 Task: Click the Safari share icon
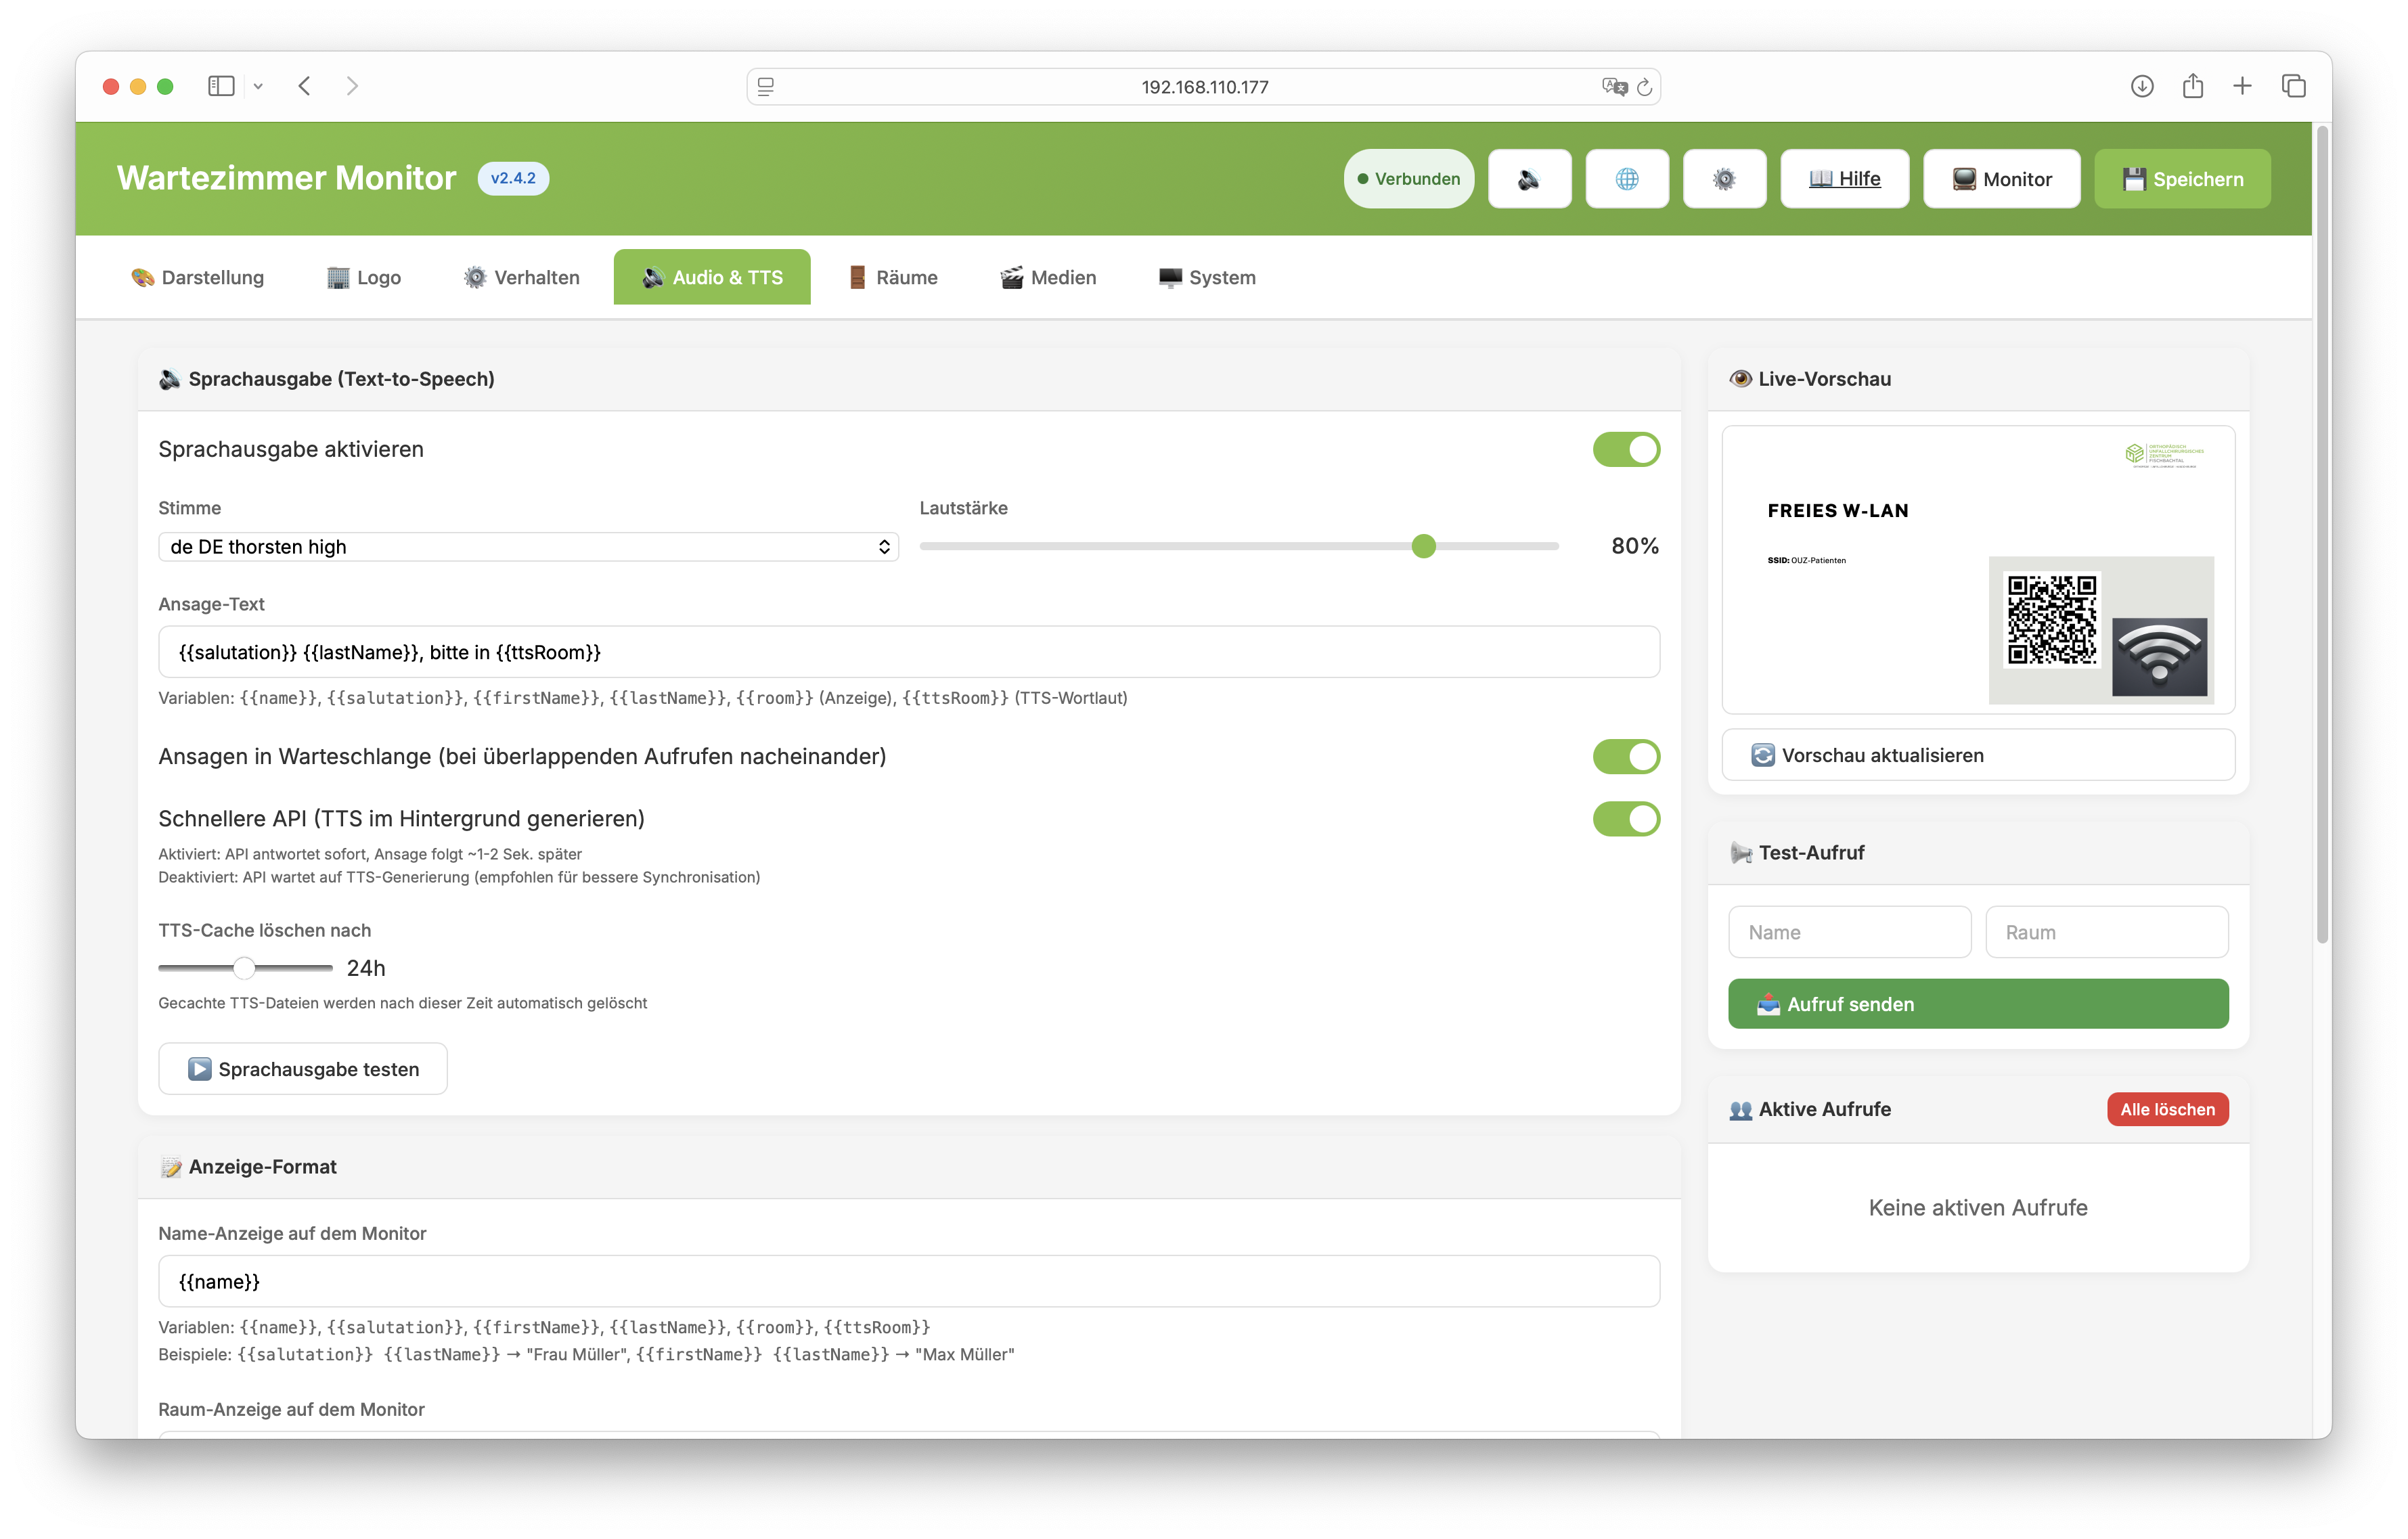click(2193, 86)
